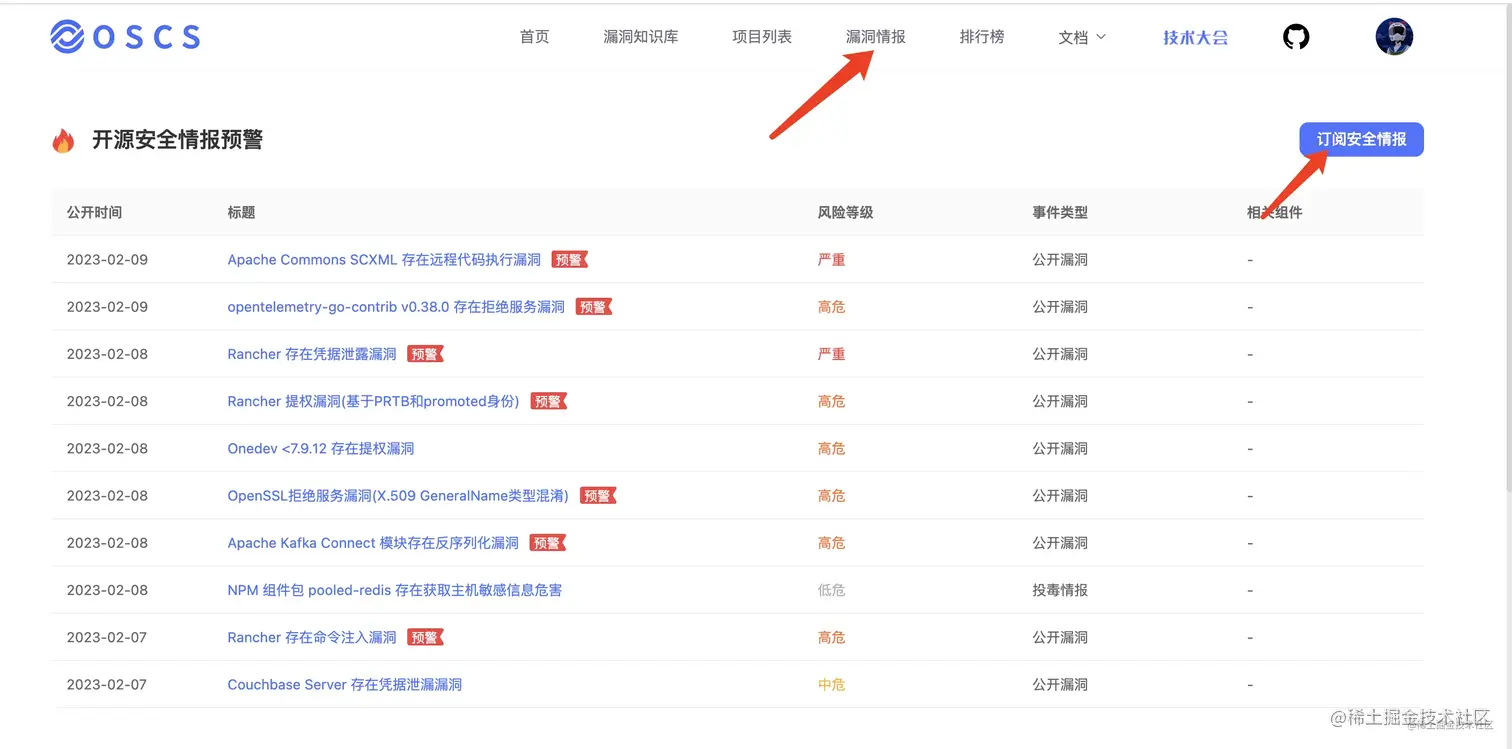Image resolution: width=1512 pixels, height=749 pixels.
Task: Open OpenSSL拒绝服务漏洞(X.509 GeneralName类型混淆) link
Action: [x=398, y=496]
